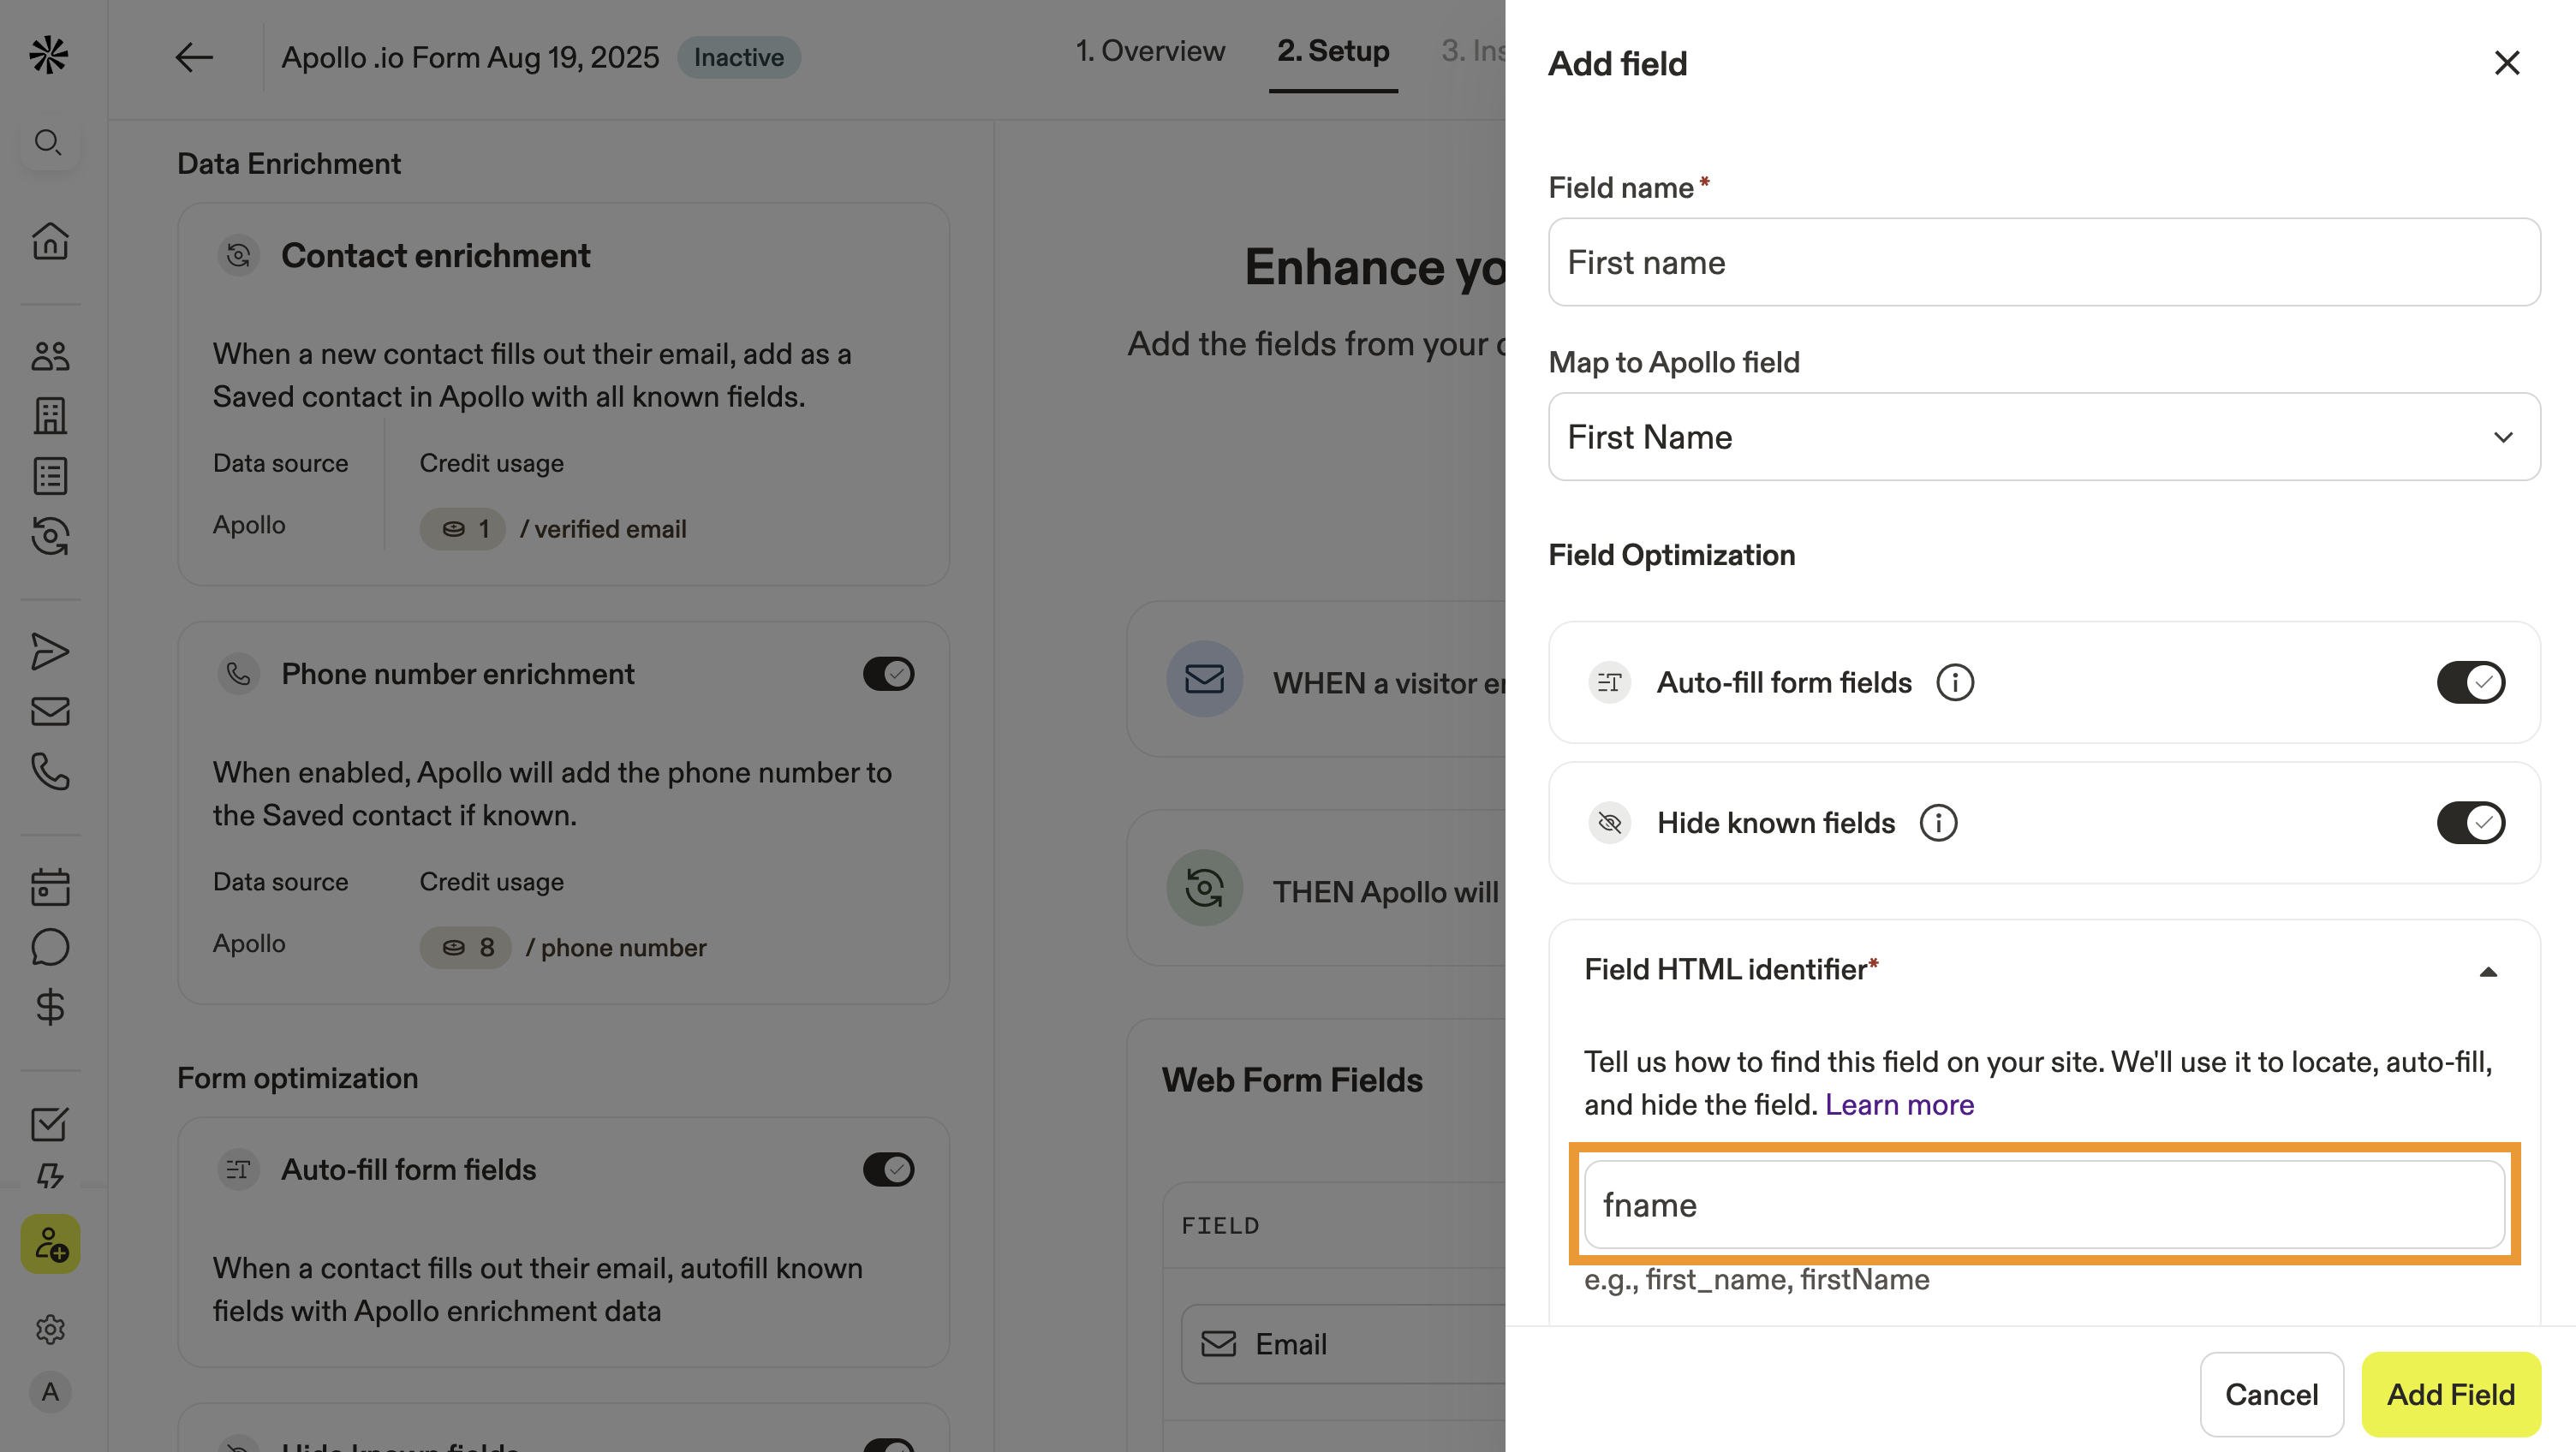
Task: Click the Auto-fill form fields info icon
Action: [x=1955, y=683]
